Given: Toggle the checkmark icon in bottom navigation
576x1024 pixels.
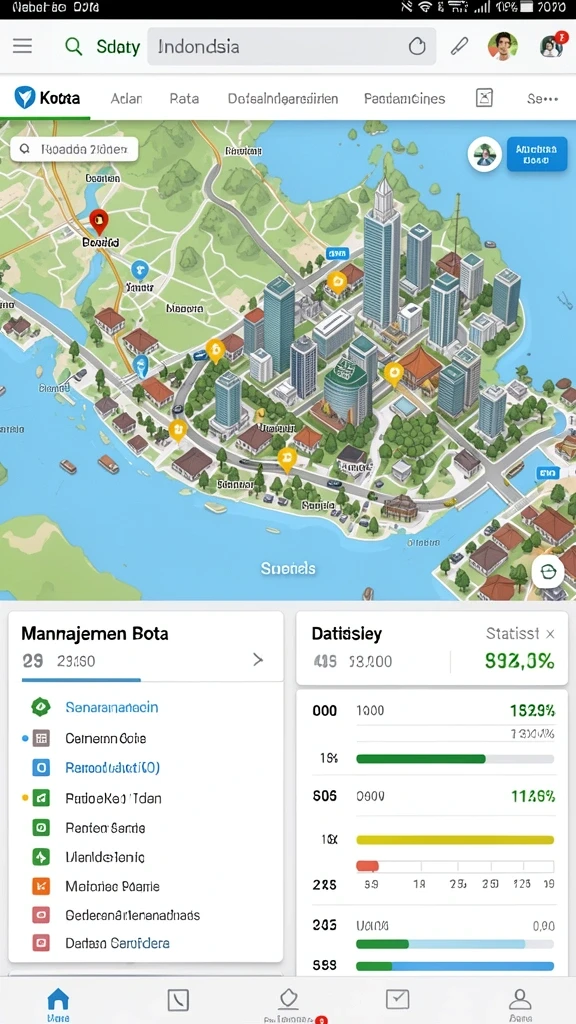Looking at the screenshot, I should [397, 999].
